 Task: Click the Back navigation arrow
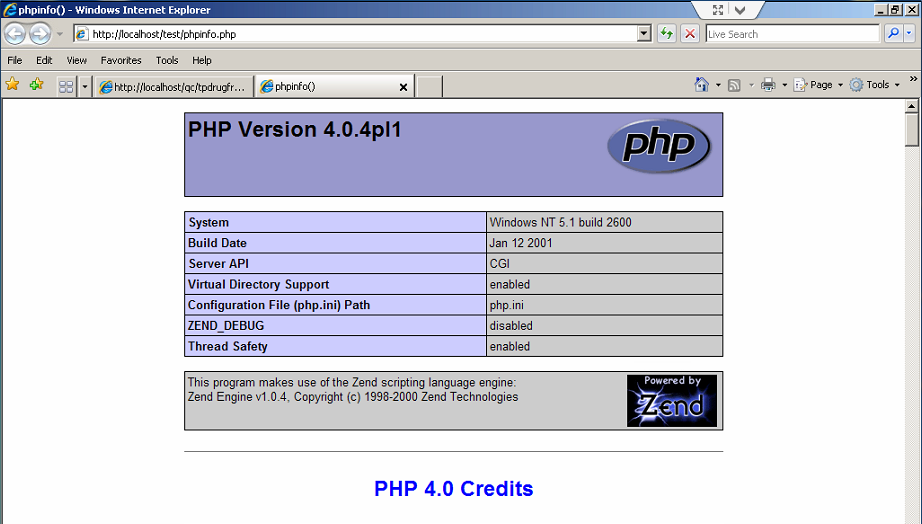(15, 34)
